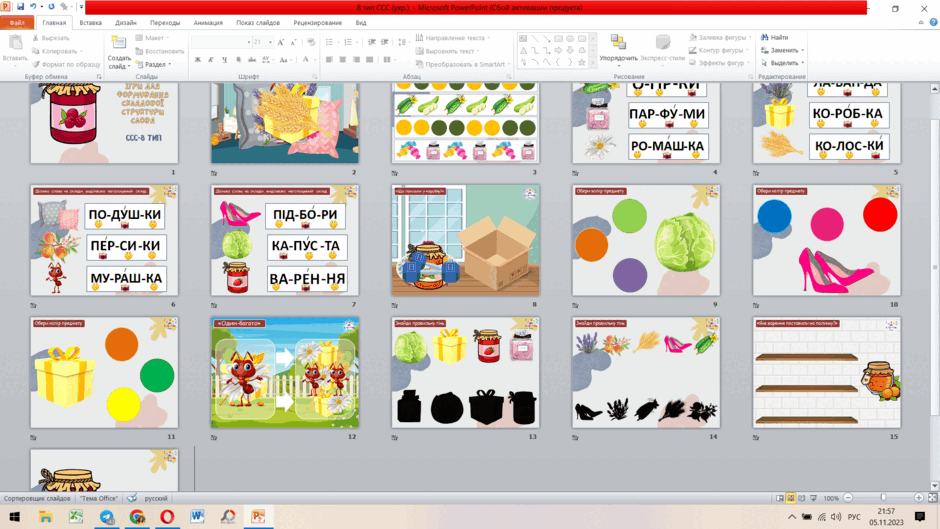Screen dimensions: 940x529
Task: Select slide 8 with the cardboard box
Action: click(465, 240)
